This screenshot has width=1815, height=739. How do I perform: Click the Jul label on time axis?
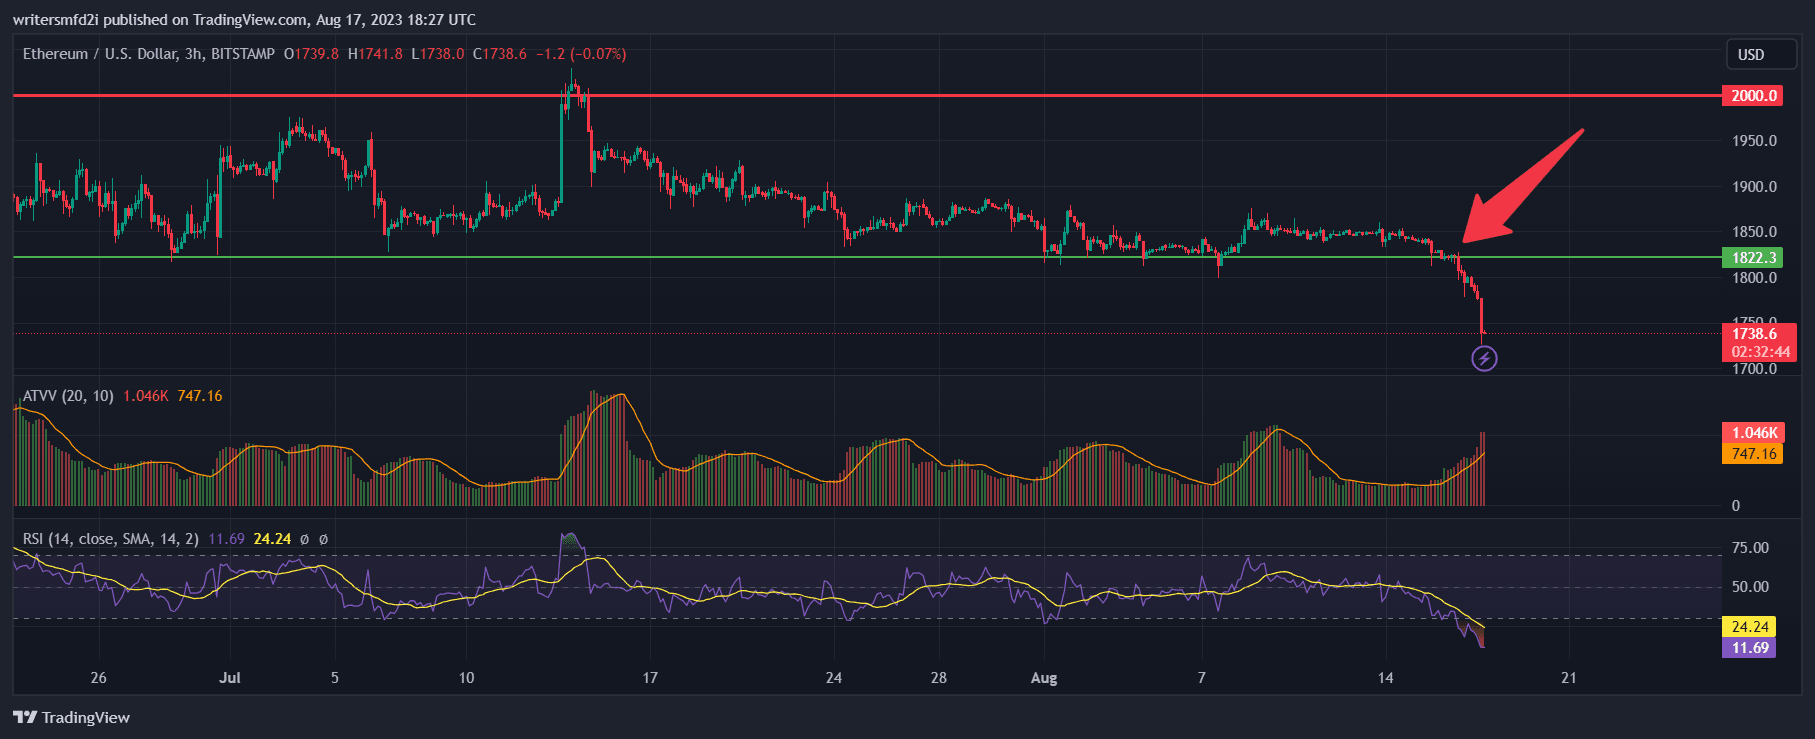click(230, 678)
